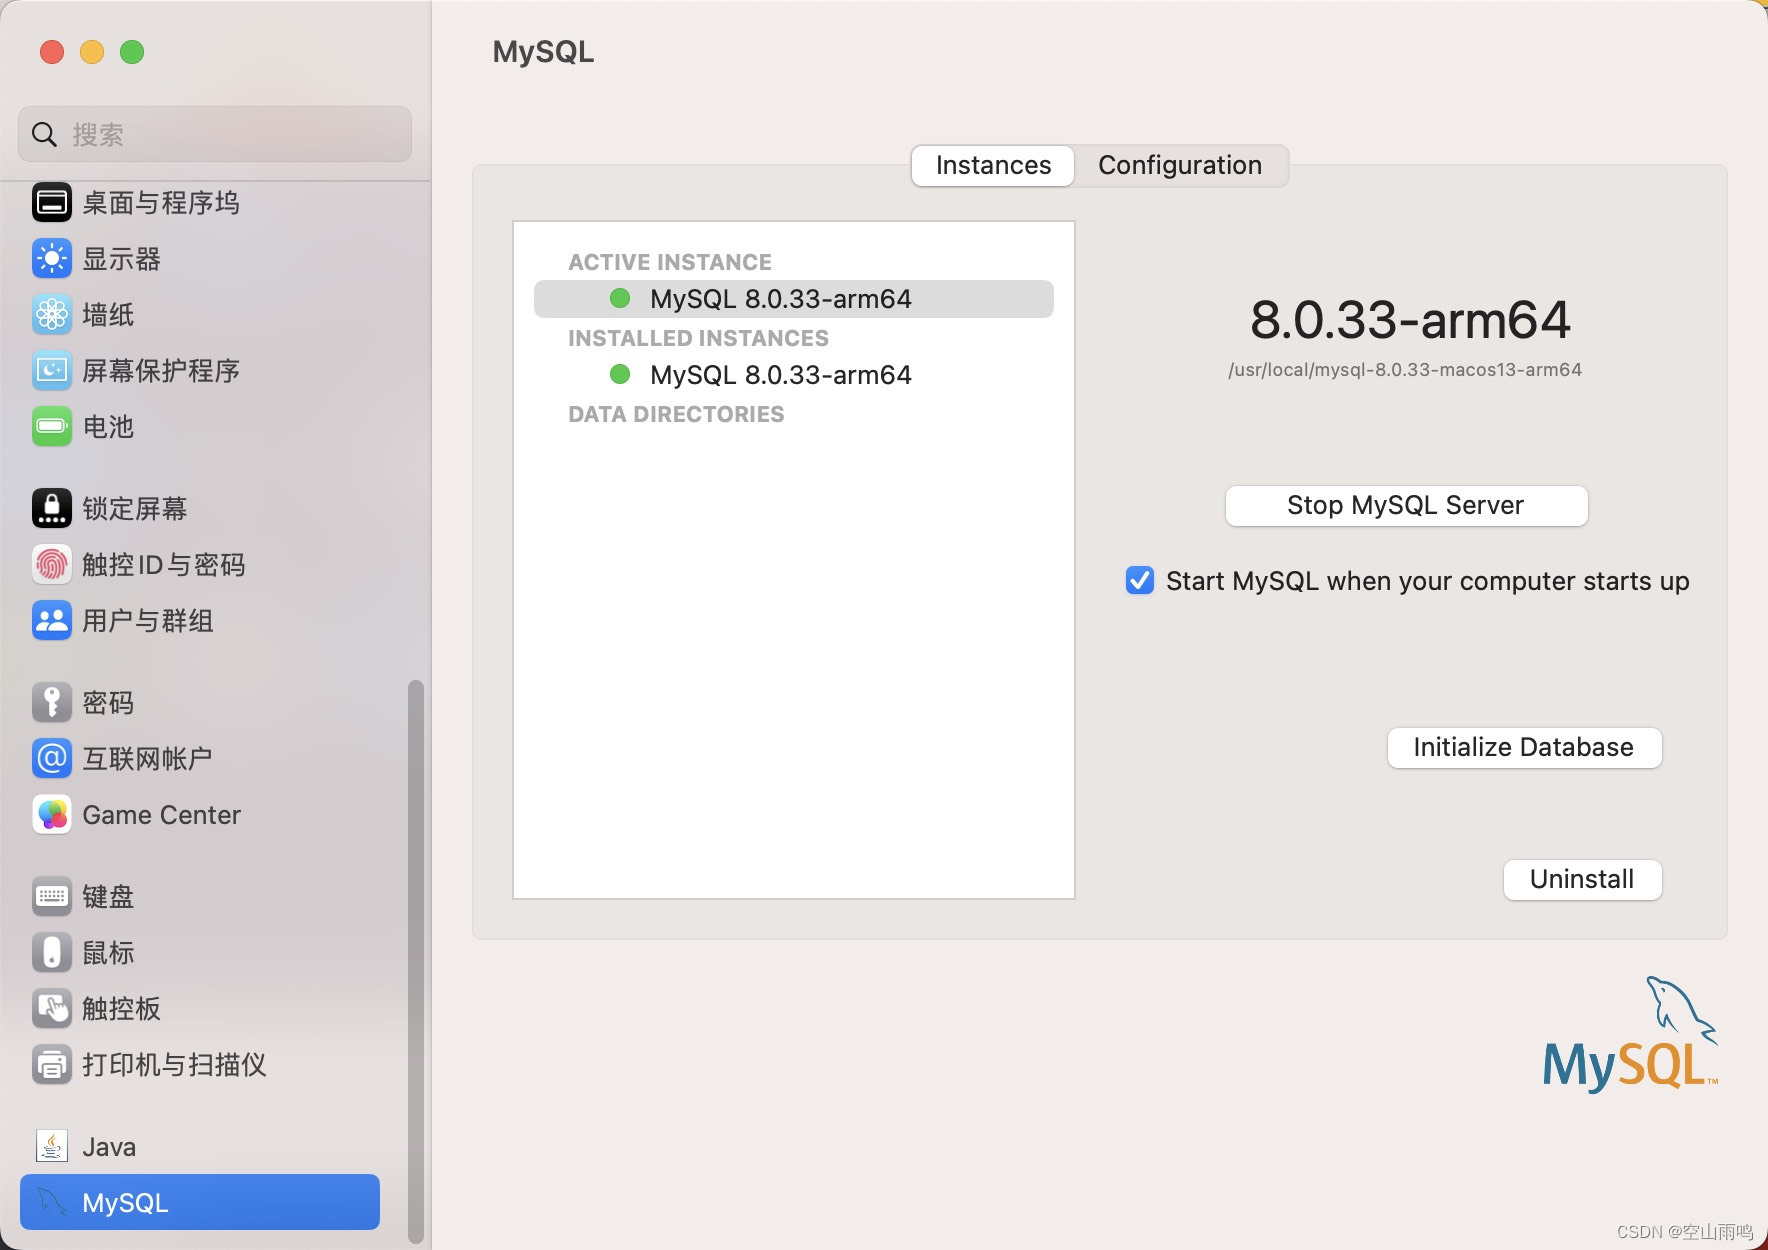Click the yellow minimize window button

tap(92, 52)
